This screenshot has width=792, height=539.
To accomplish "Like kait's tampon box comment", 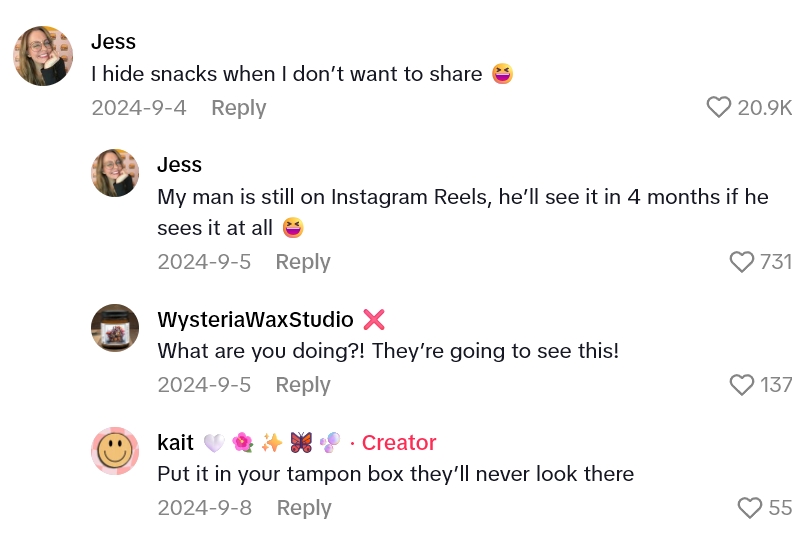I will click(x=749, y=508).
